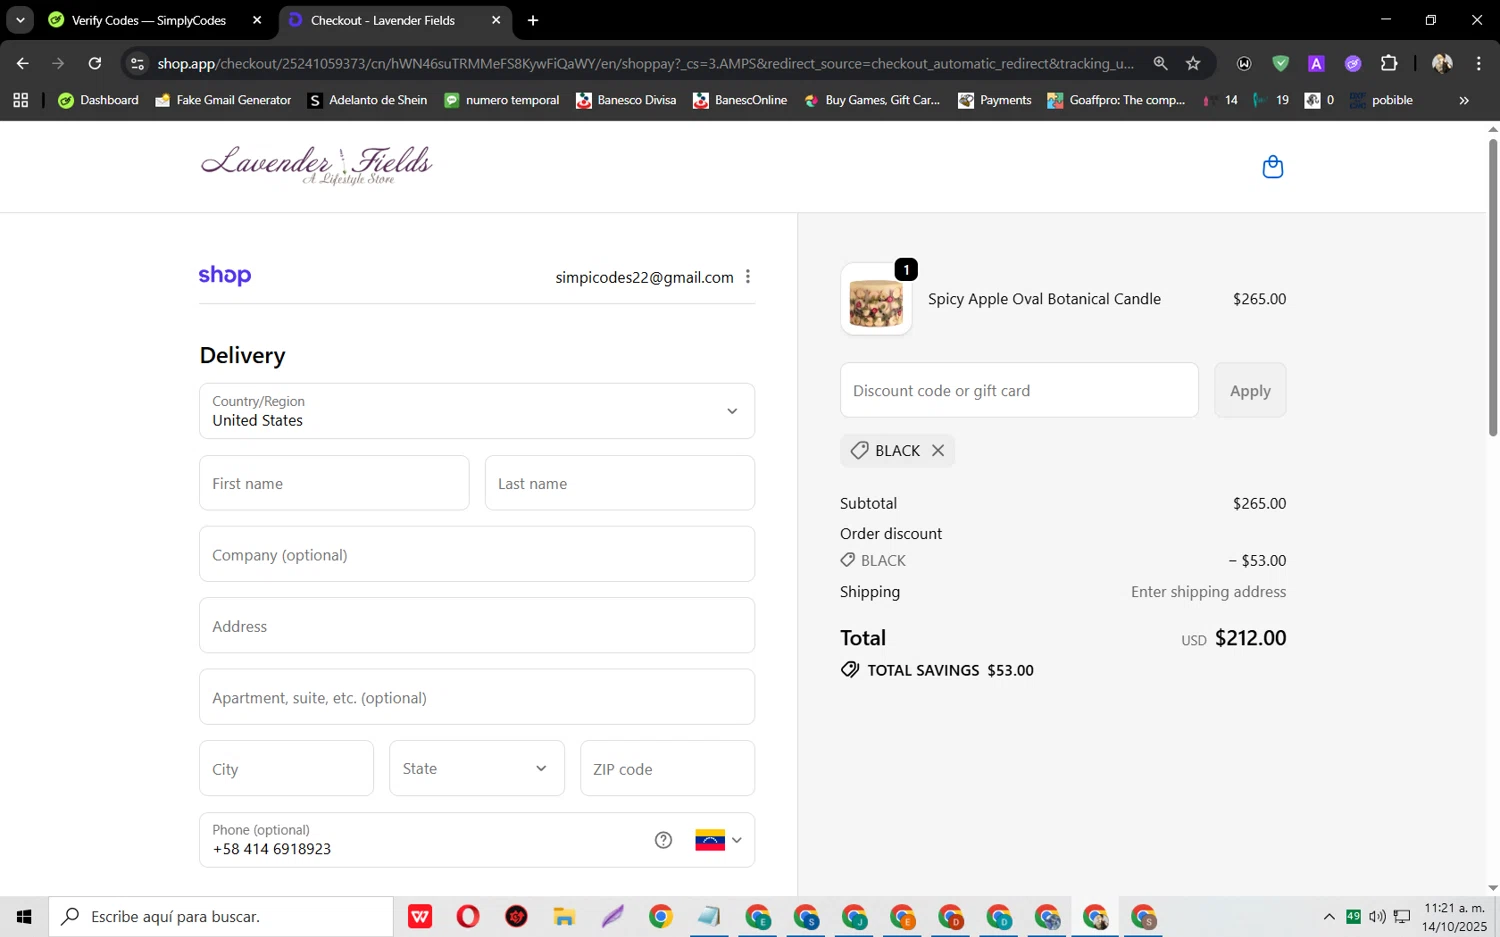The height and width of the screenshot is (937, 1500).
Task: Click the Spicy Apple candle thumbnail
Action: point(876,299)
